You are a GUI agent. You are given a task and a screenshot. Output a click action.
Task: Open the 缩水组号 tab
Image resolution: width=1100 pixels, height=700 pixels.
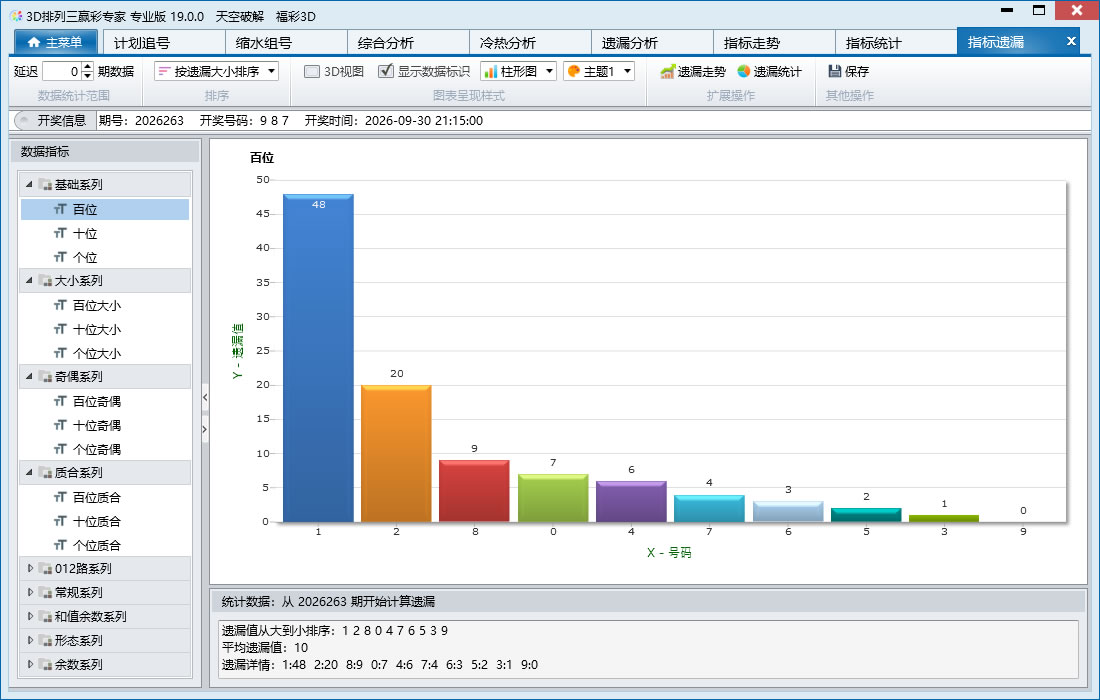pos(286,42)
